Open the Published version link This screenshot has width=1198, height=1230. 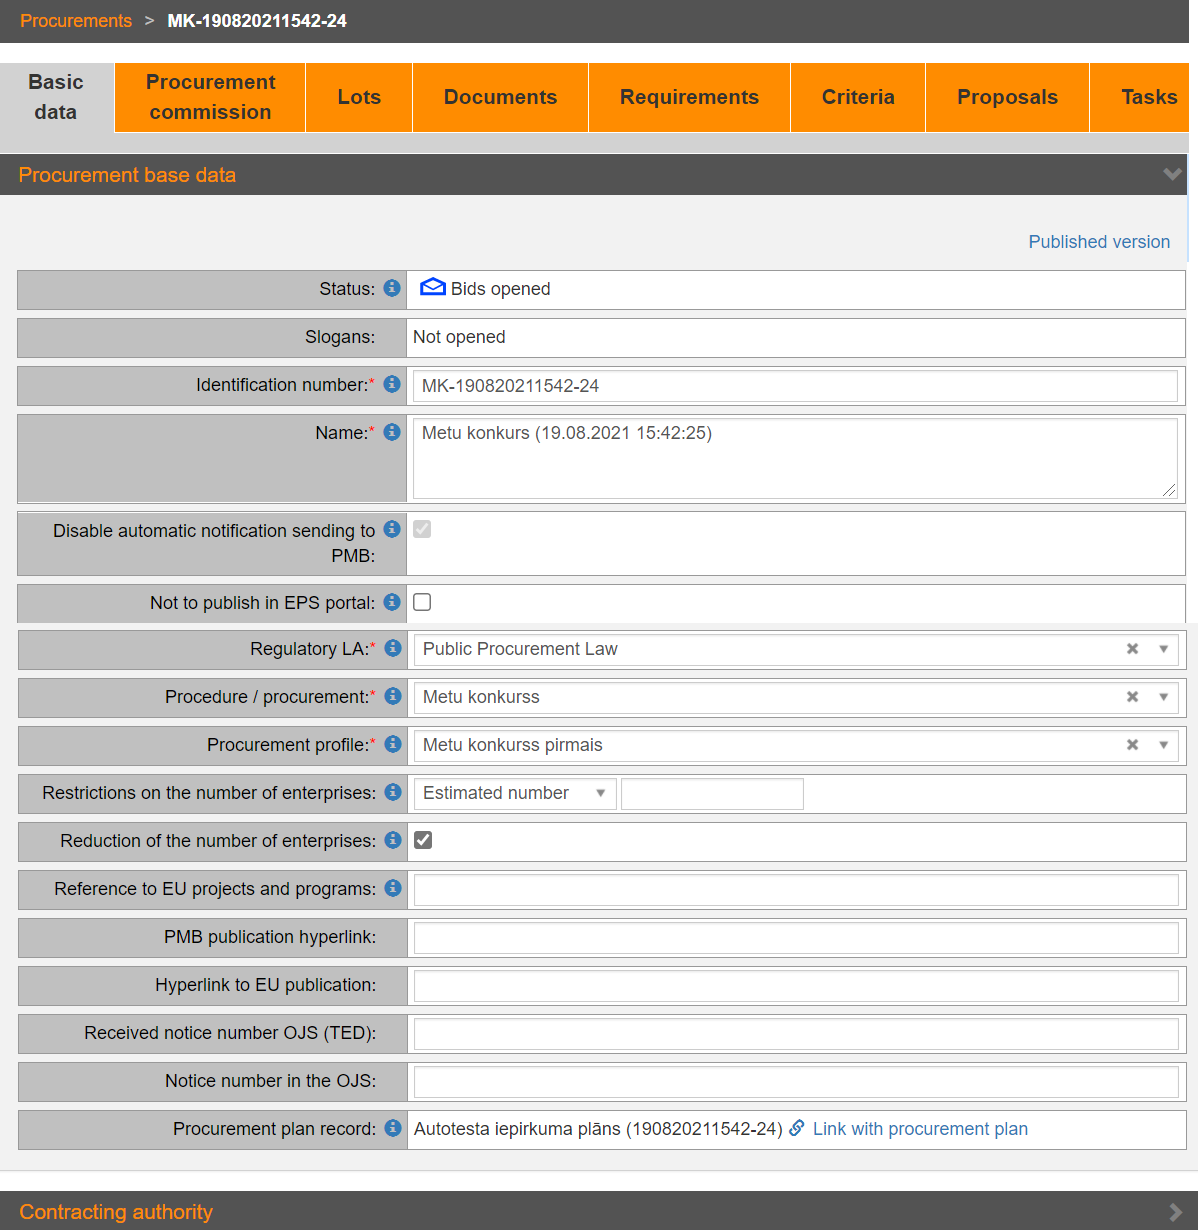coord(1098,242)
